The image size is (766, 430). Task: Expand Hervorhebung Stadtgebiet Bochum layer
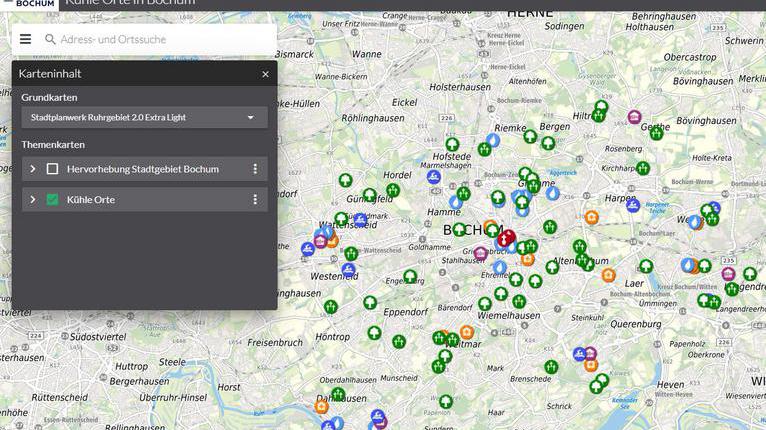tap(33, 169)
